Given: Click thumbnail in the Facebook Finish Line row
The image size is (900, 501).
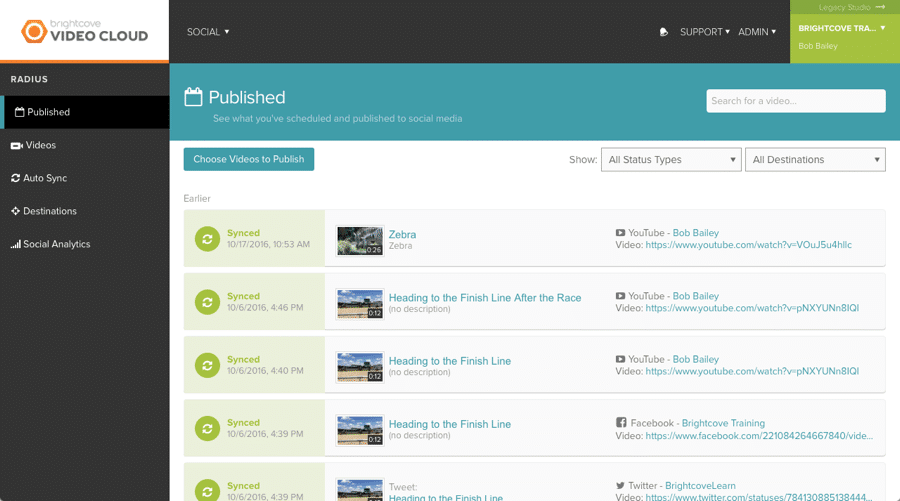Looking at the screenshot, I should click(x=360, y=430).
